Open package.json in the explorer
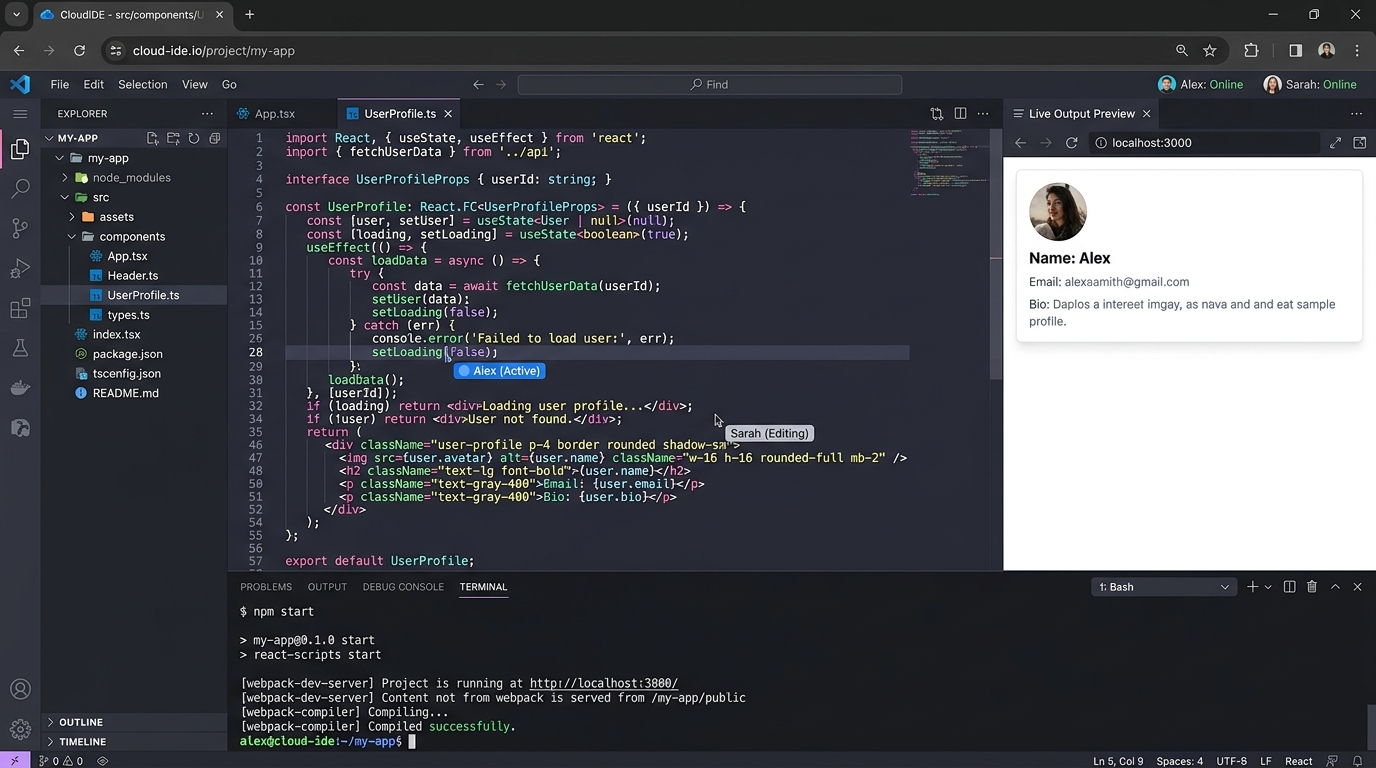The image size is (1376, 768). [127, 354]
